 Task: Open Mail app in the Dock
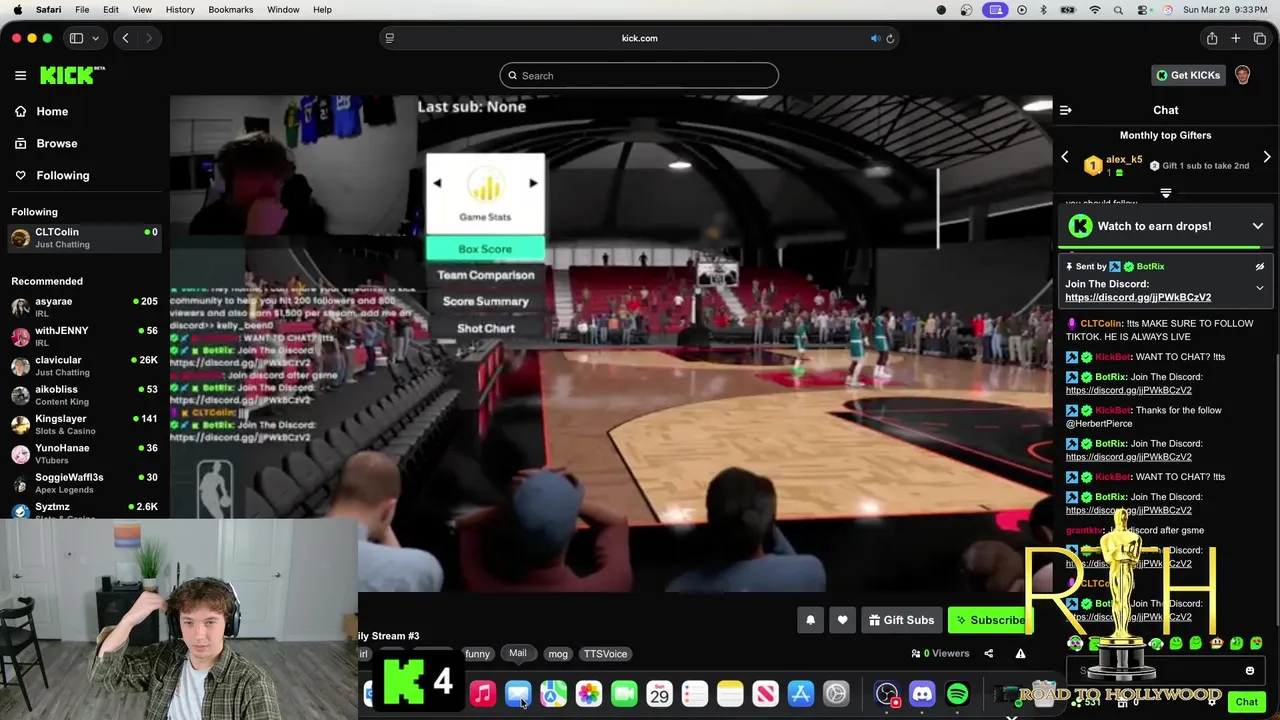click(518, 693)
